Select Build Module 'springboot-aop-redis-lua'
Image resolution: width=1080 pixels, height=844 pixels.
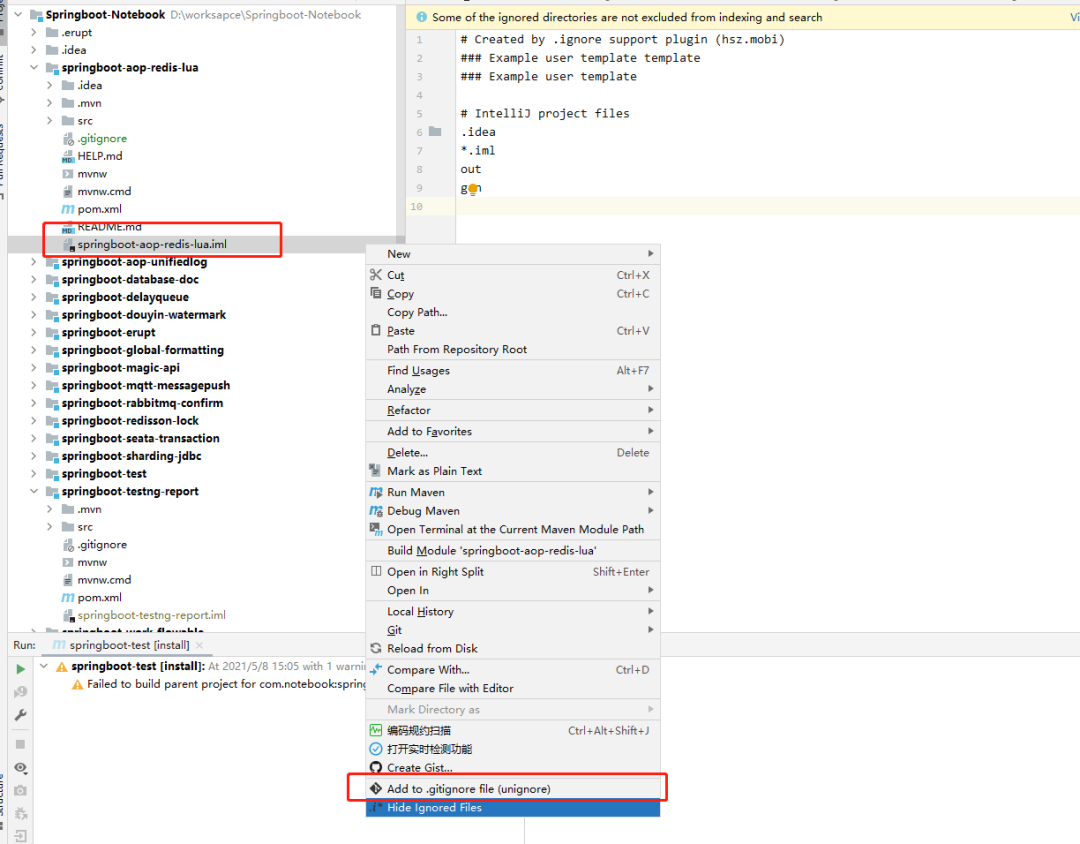point(513,550)
